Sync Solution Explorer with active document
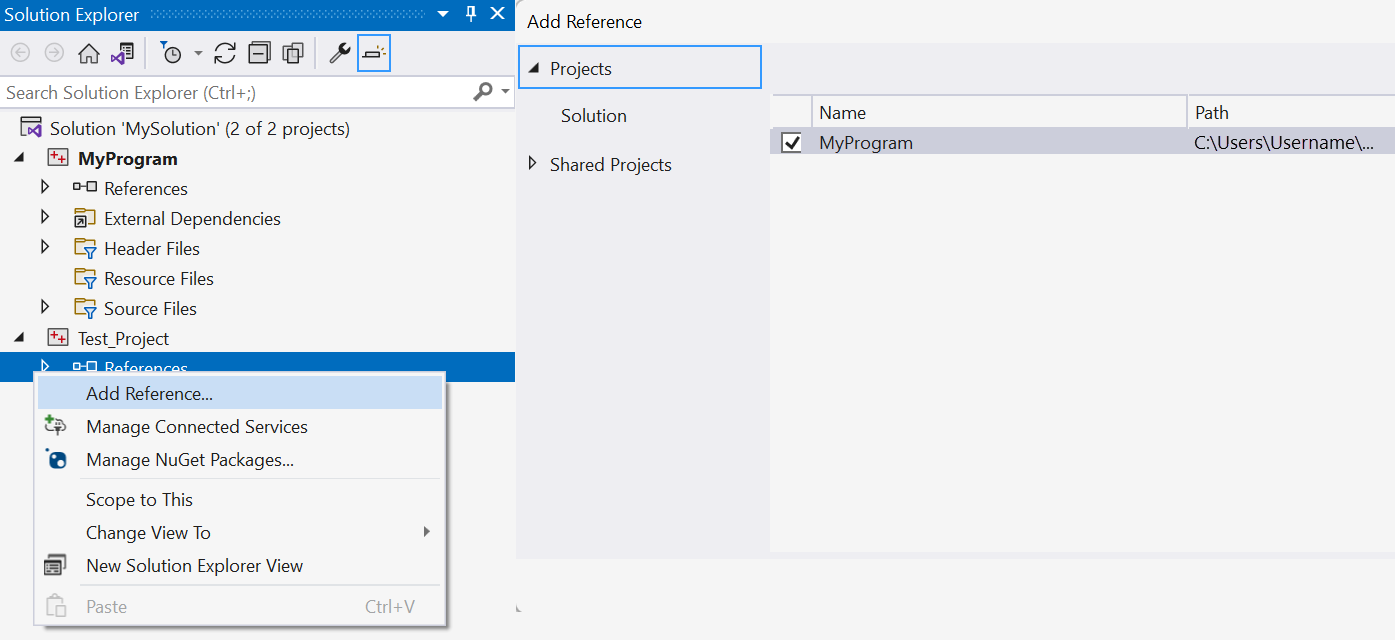The width and height of the screenshot is (1395, 640). point(121,52)
